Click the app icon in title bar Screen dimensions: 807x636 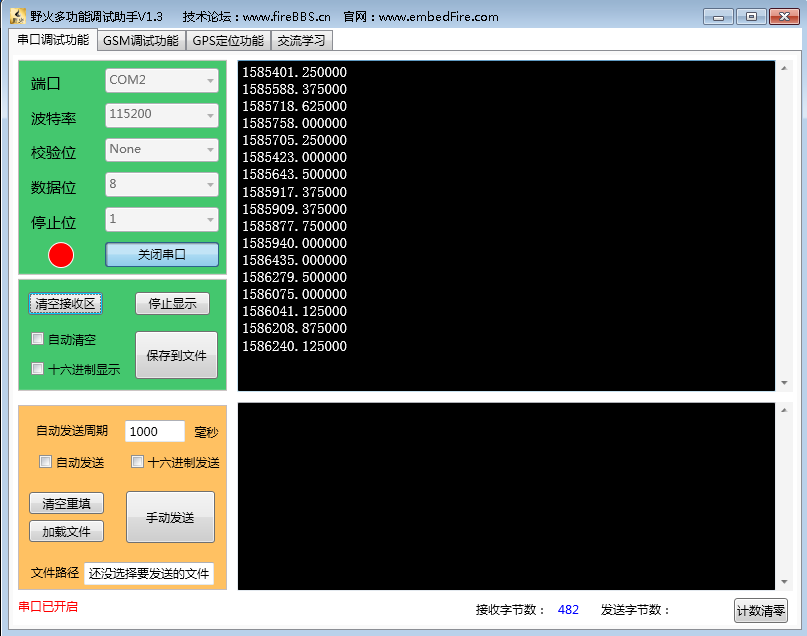(17, 17)
